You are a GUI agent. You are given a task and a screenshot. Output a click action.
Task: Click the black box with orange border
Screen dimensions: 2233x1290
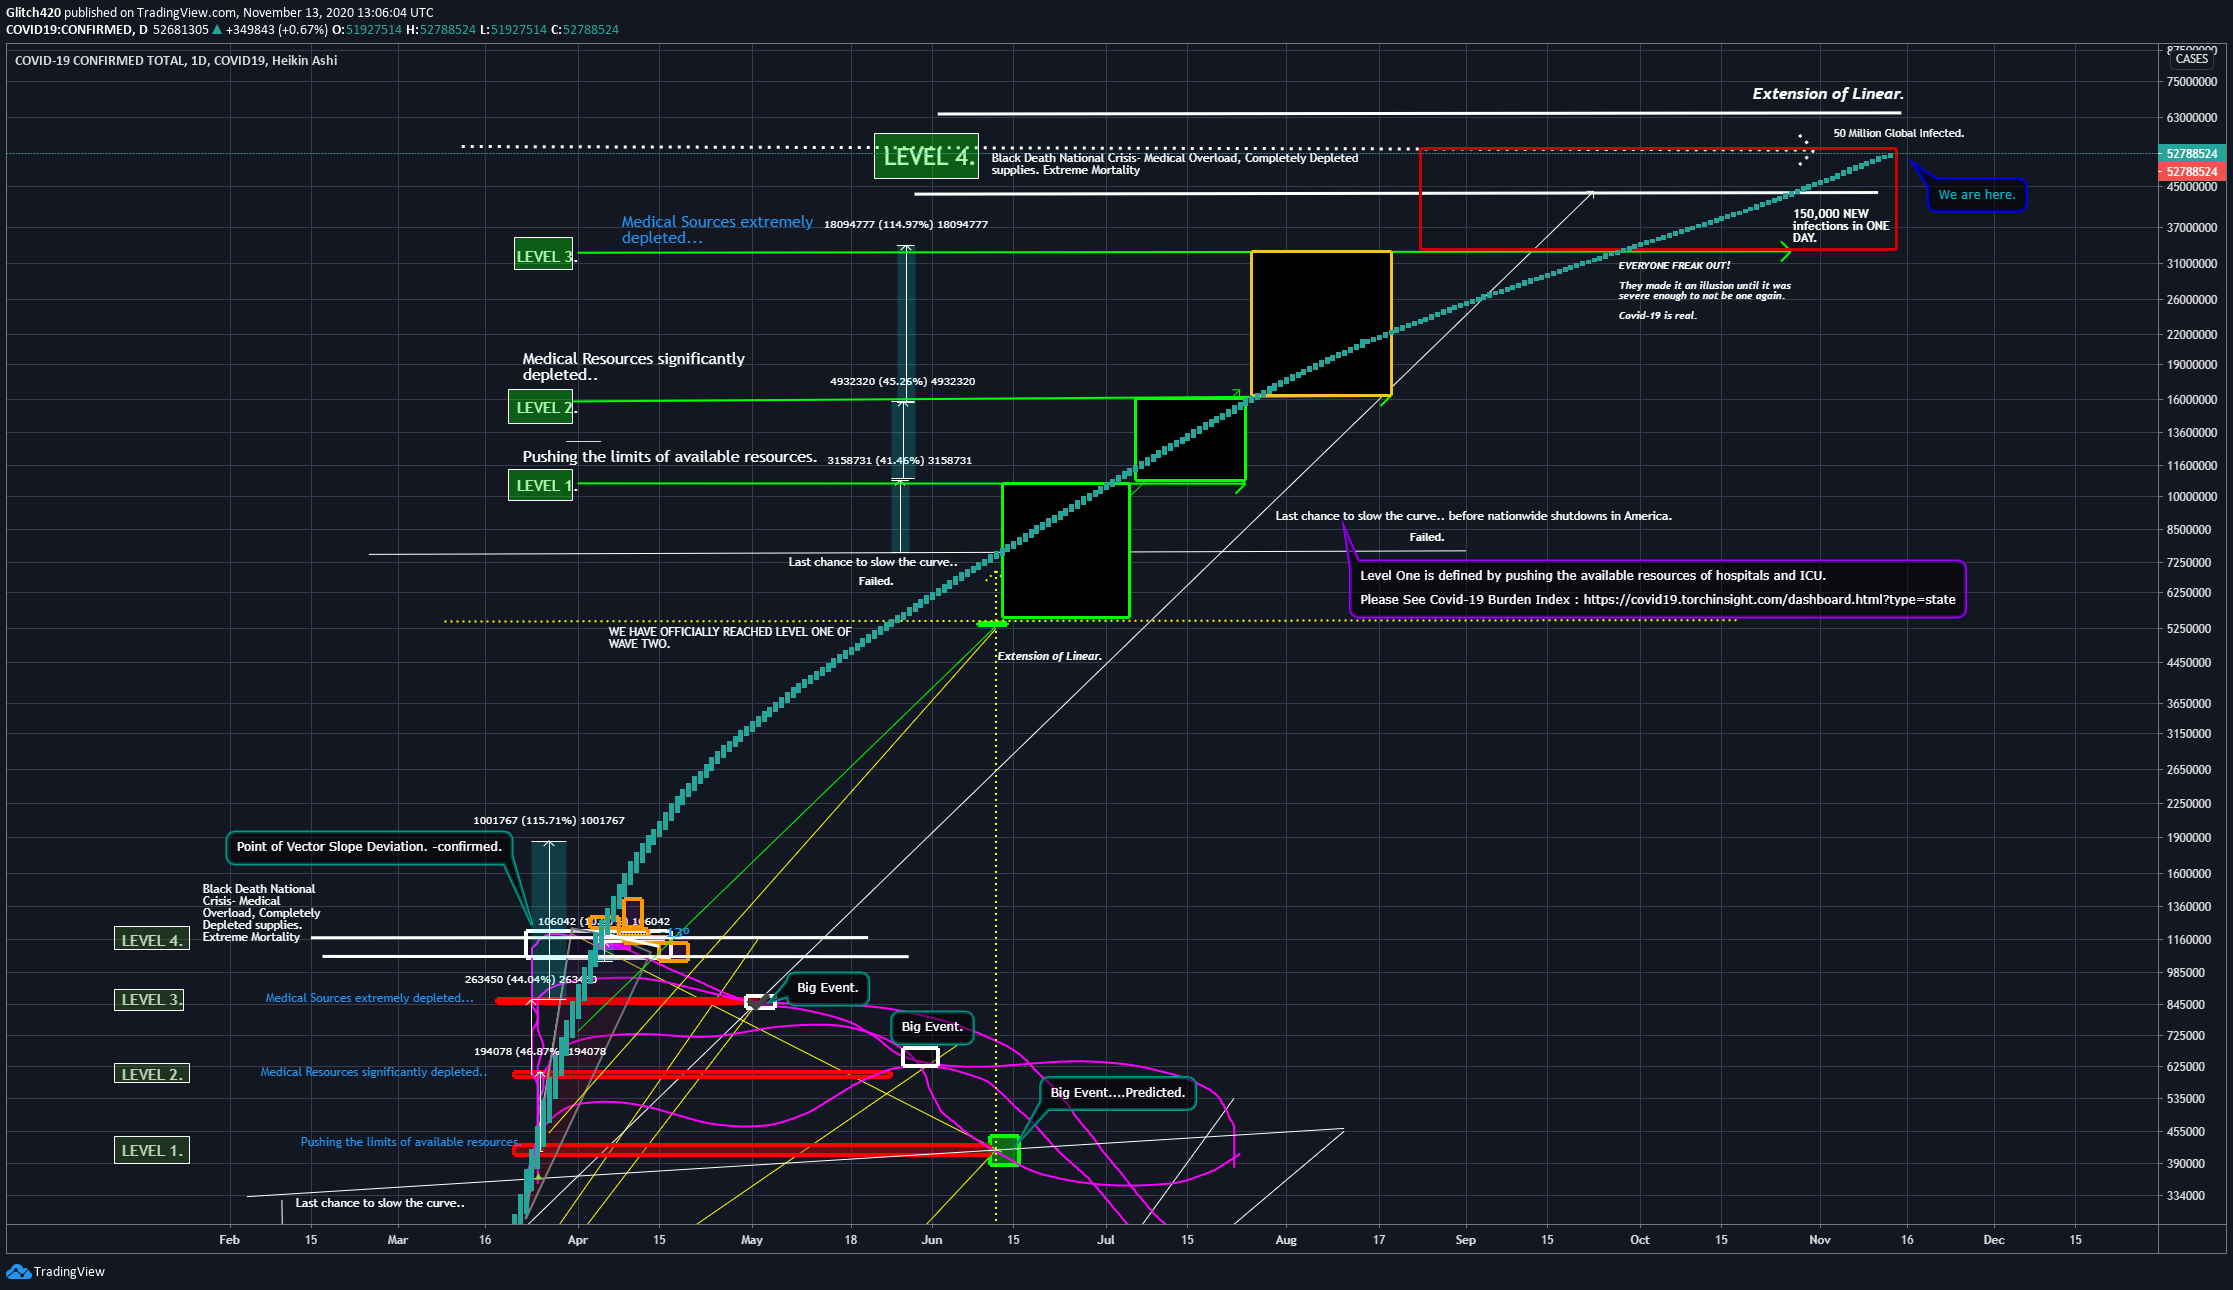pyautogui.click(x=1321, y=324)
